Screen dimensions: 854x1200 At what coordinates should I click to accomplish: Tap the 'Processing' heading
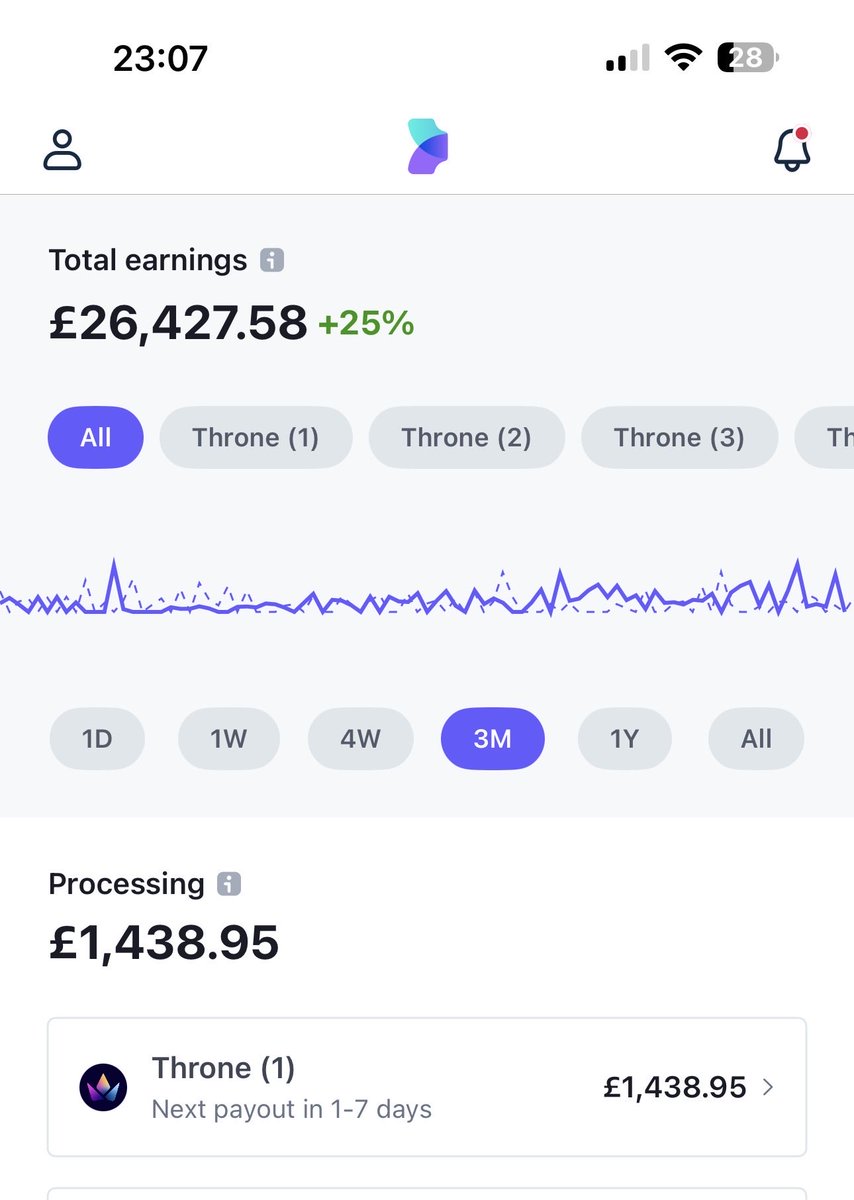(x=126, y=884)
